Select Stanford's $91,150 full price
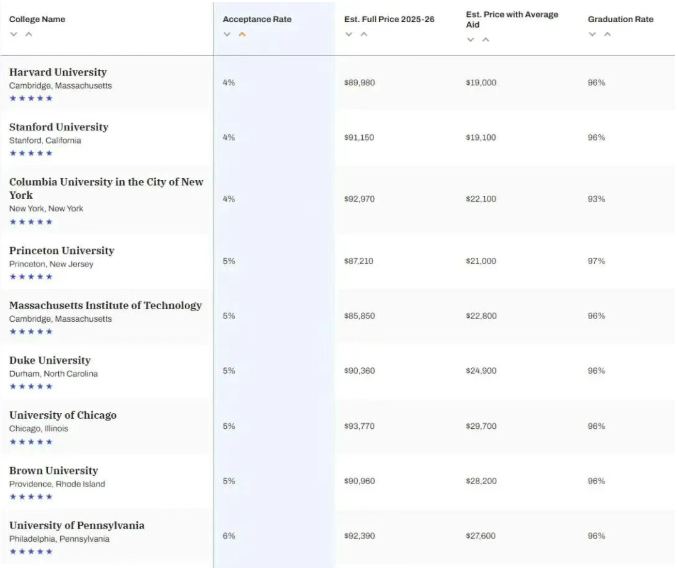This screenshot has width=678, height=568. (x=359, y=137)
